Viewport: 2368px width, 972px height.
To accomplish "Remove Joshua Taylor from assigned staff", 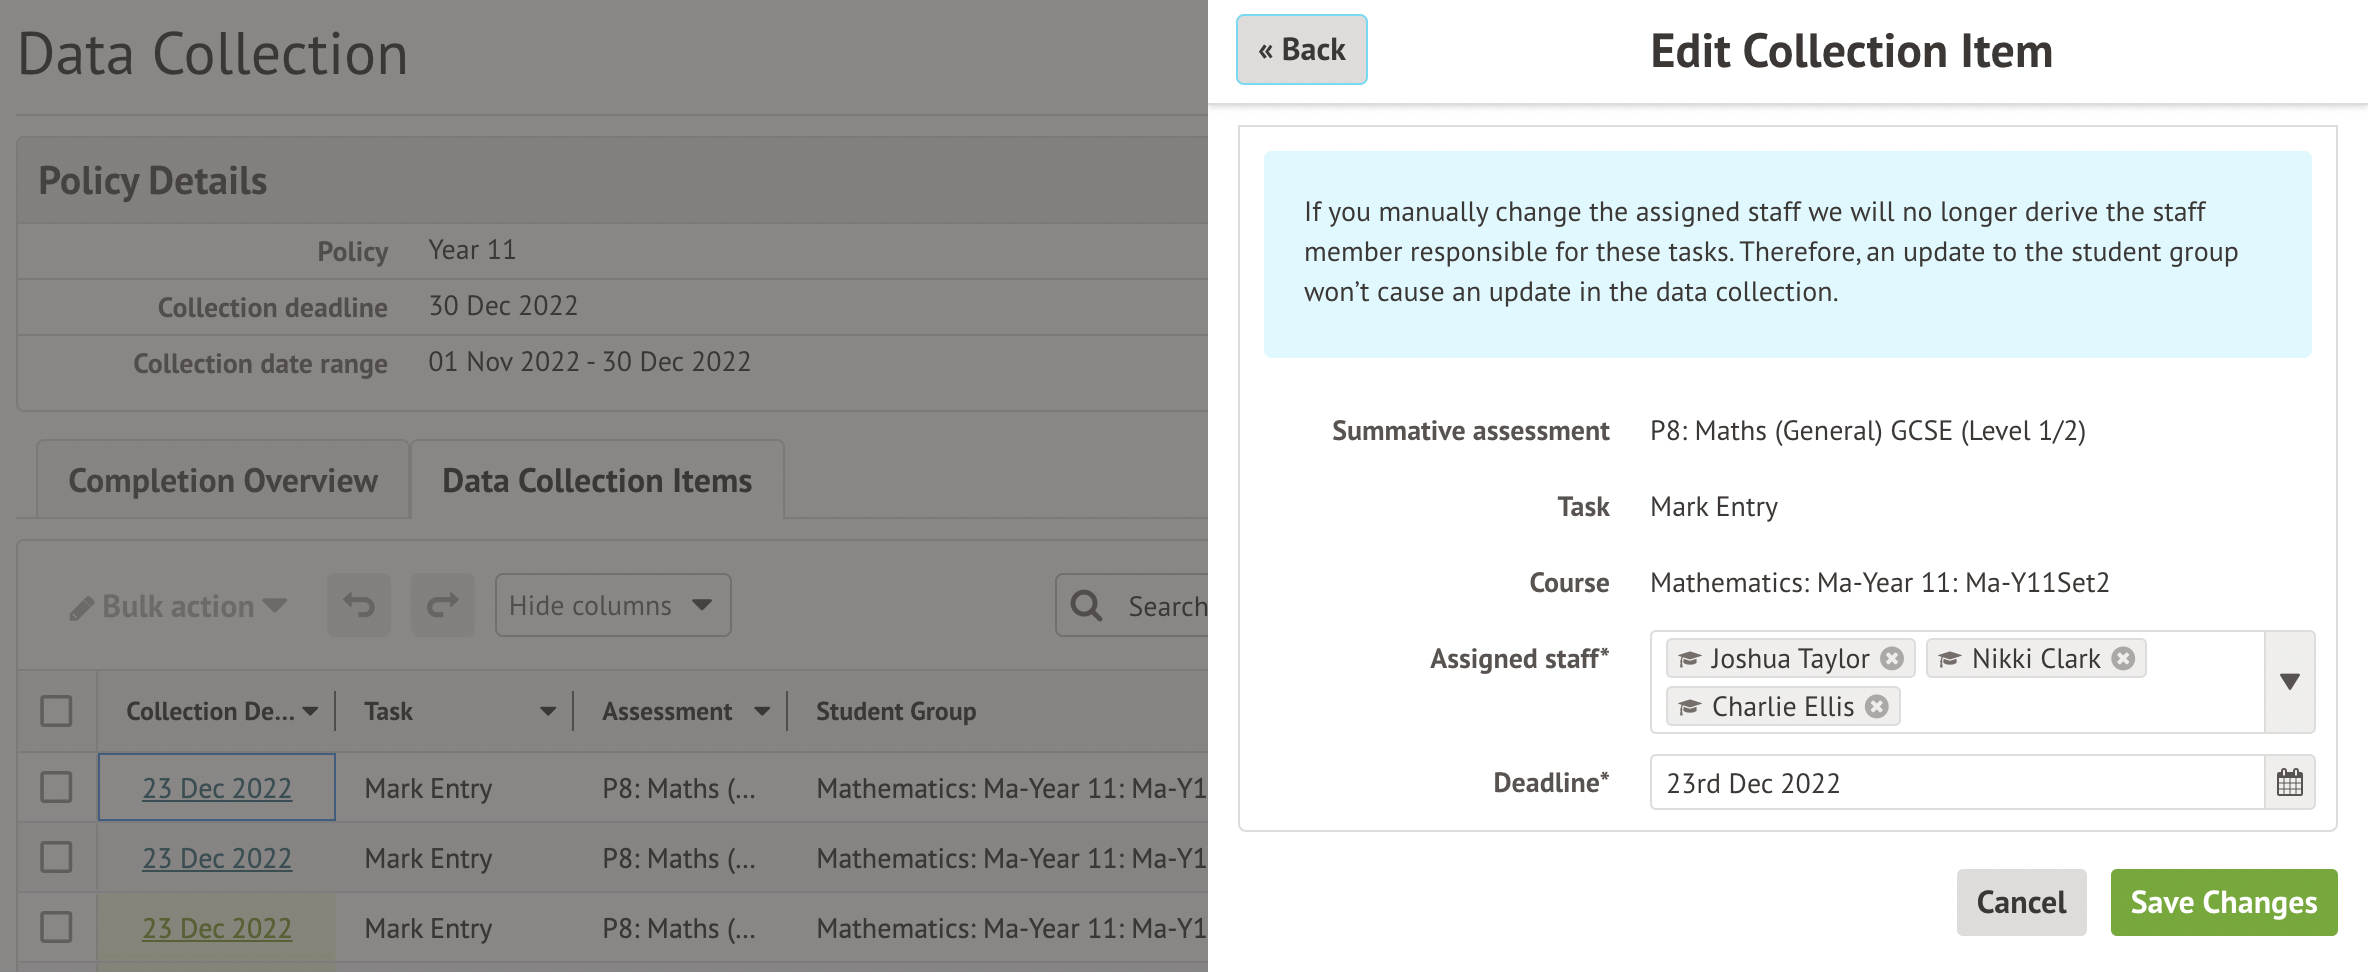I will click(x=1891, y=658).
